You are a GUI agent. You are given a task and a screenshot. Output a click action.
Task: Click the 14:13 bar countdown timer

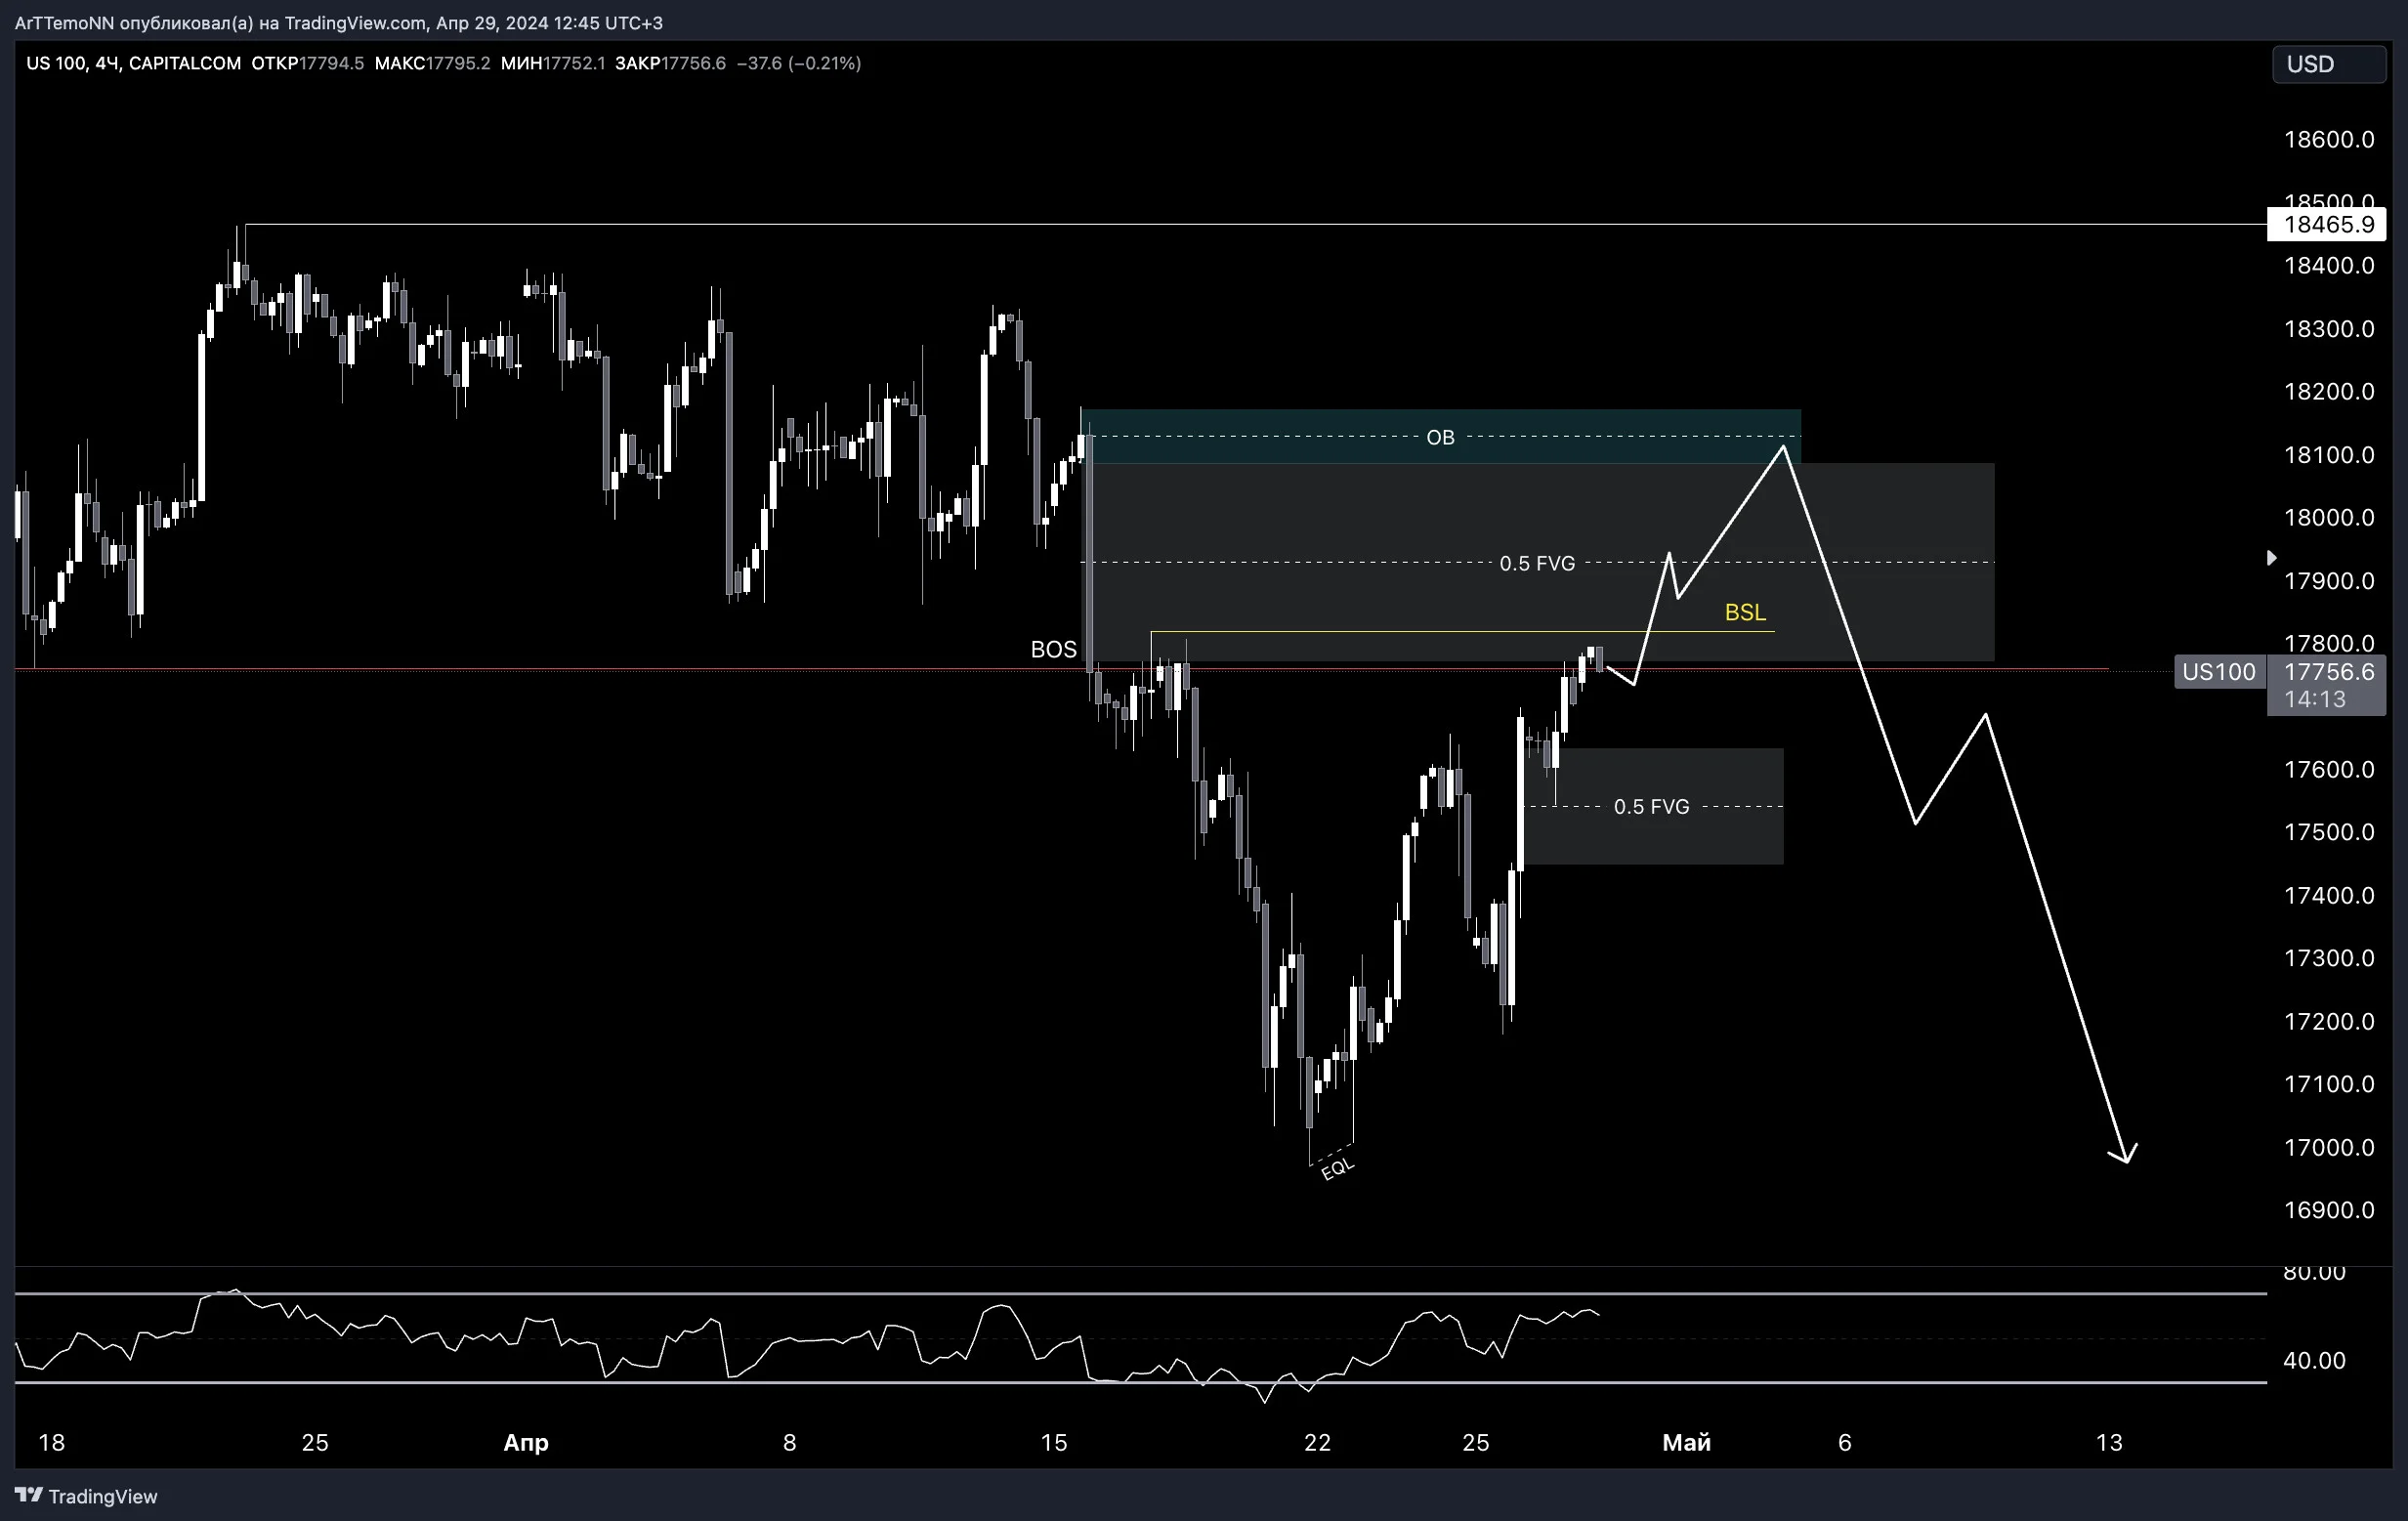coord(2315,699)
